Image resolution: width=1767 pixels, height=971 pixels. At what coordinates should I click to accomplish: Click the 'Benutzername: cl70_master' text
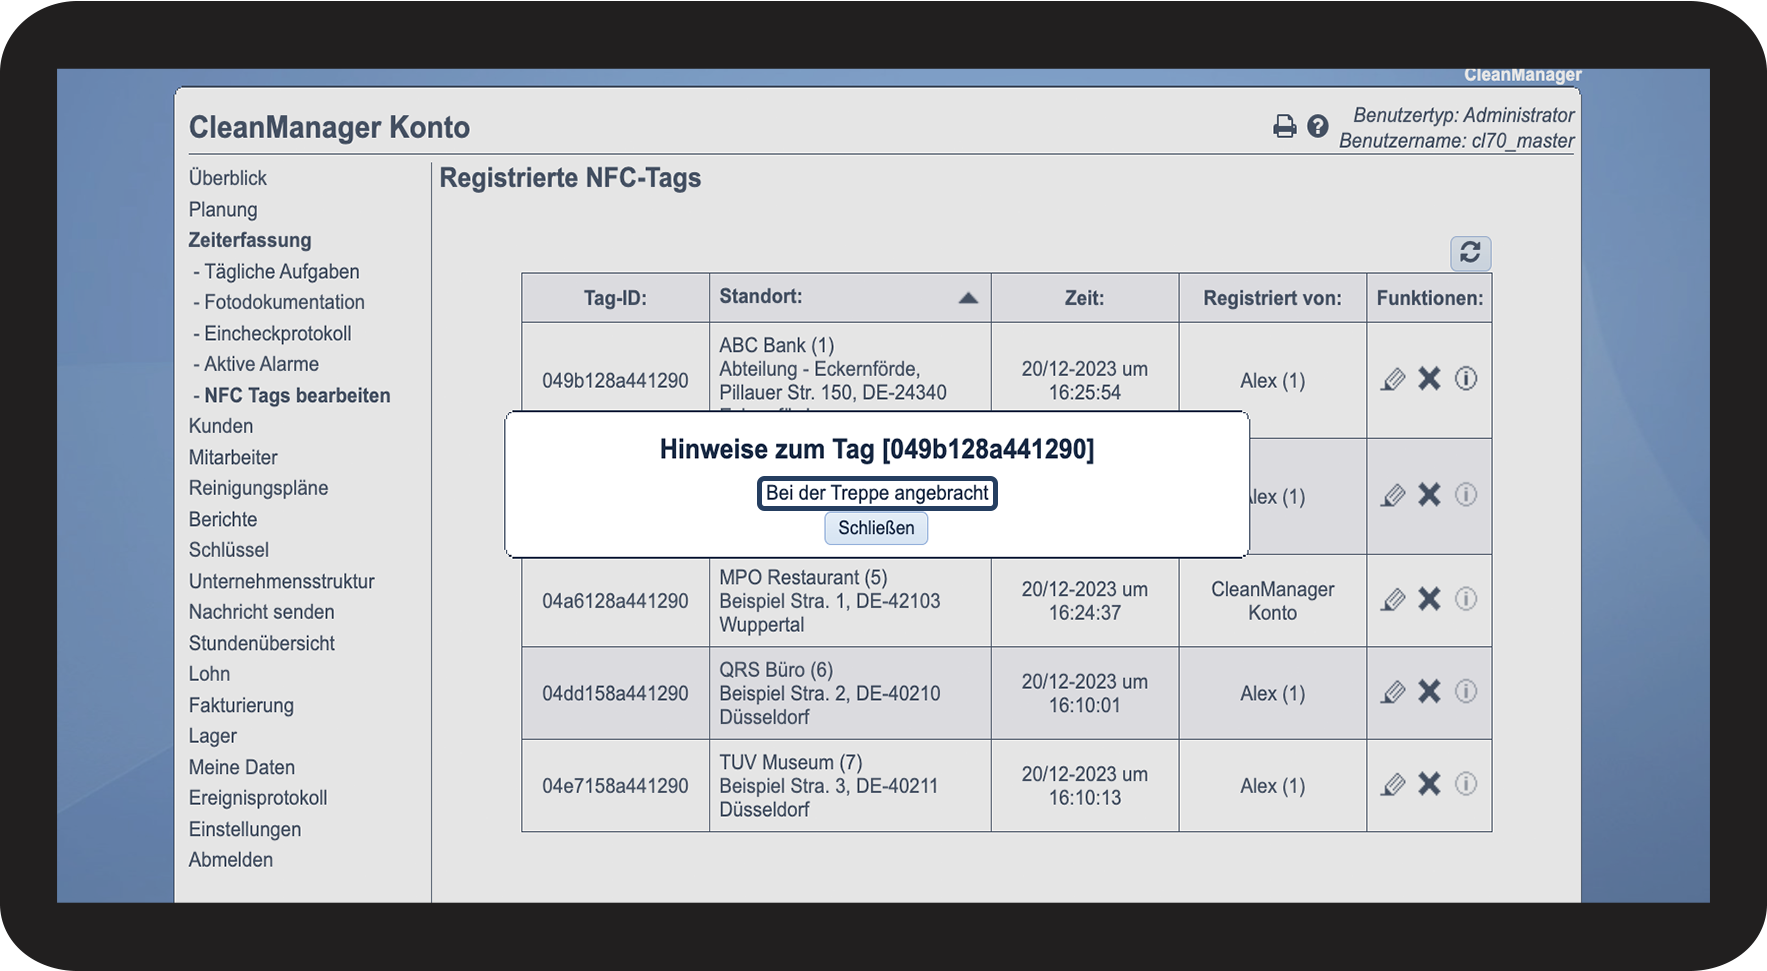pos(1457,141)
